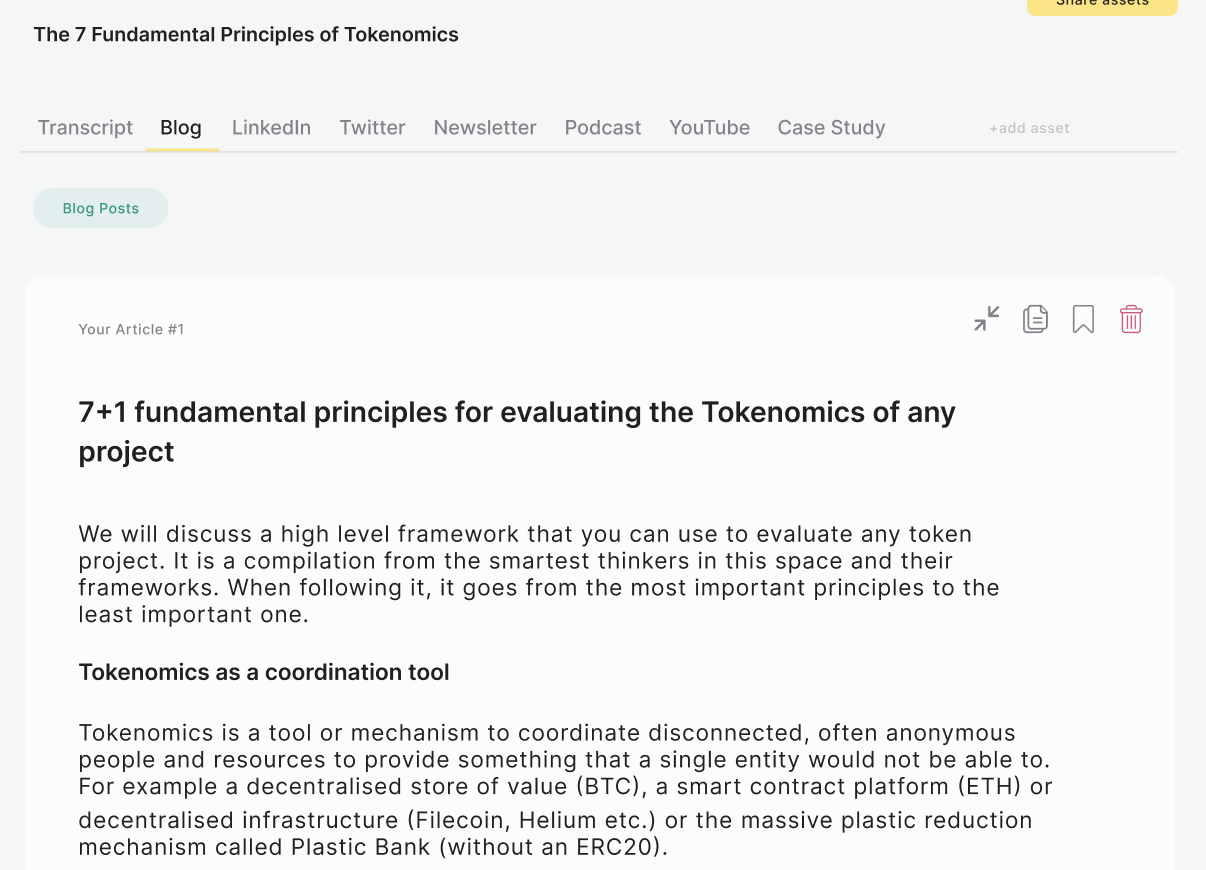Collapse the article with the minimize arrows icon
Image resolution: width=1206 pixels, height=870 pixels.
(x=987, y=319)
